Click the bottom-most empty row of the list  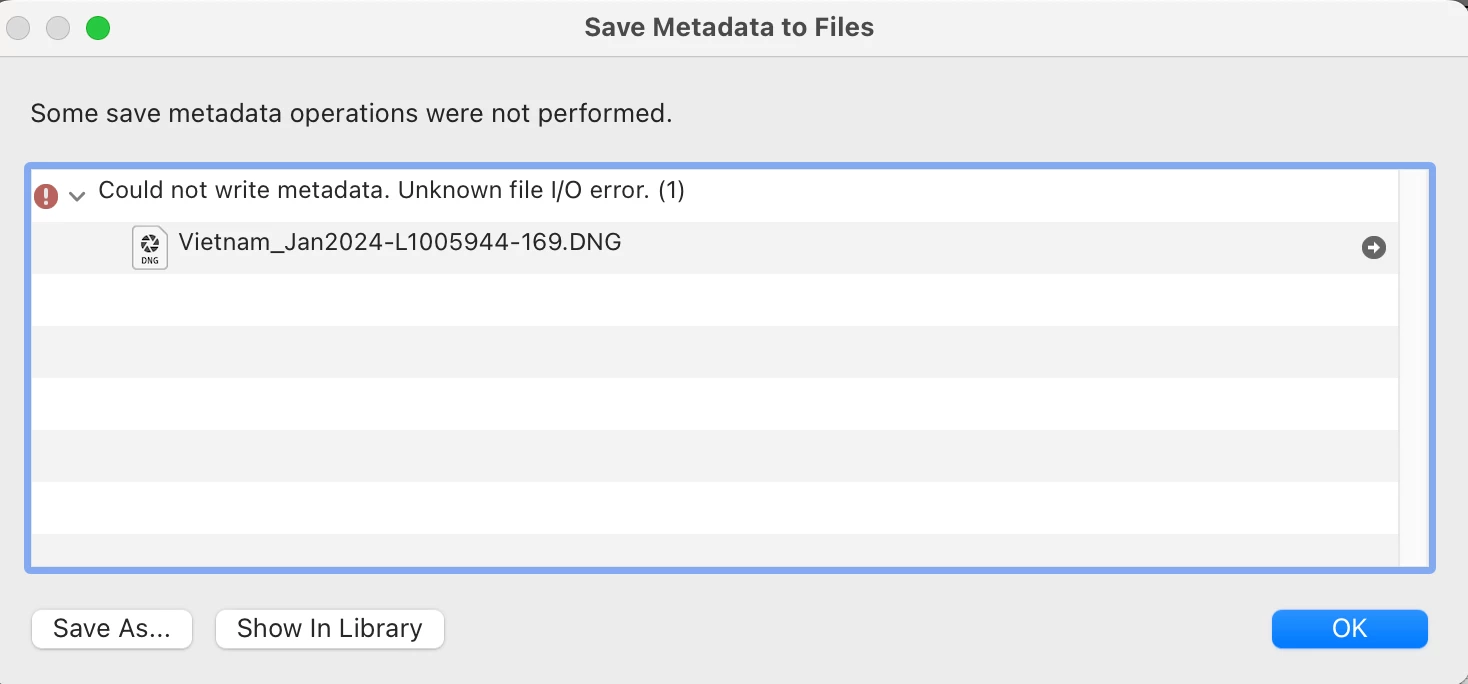point(700,550)
